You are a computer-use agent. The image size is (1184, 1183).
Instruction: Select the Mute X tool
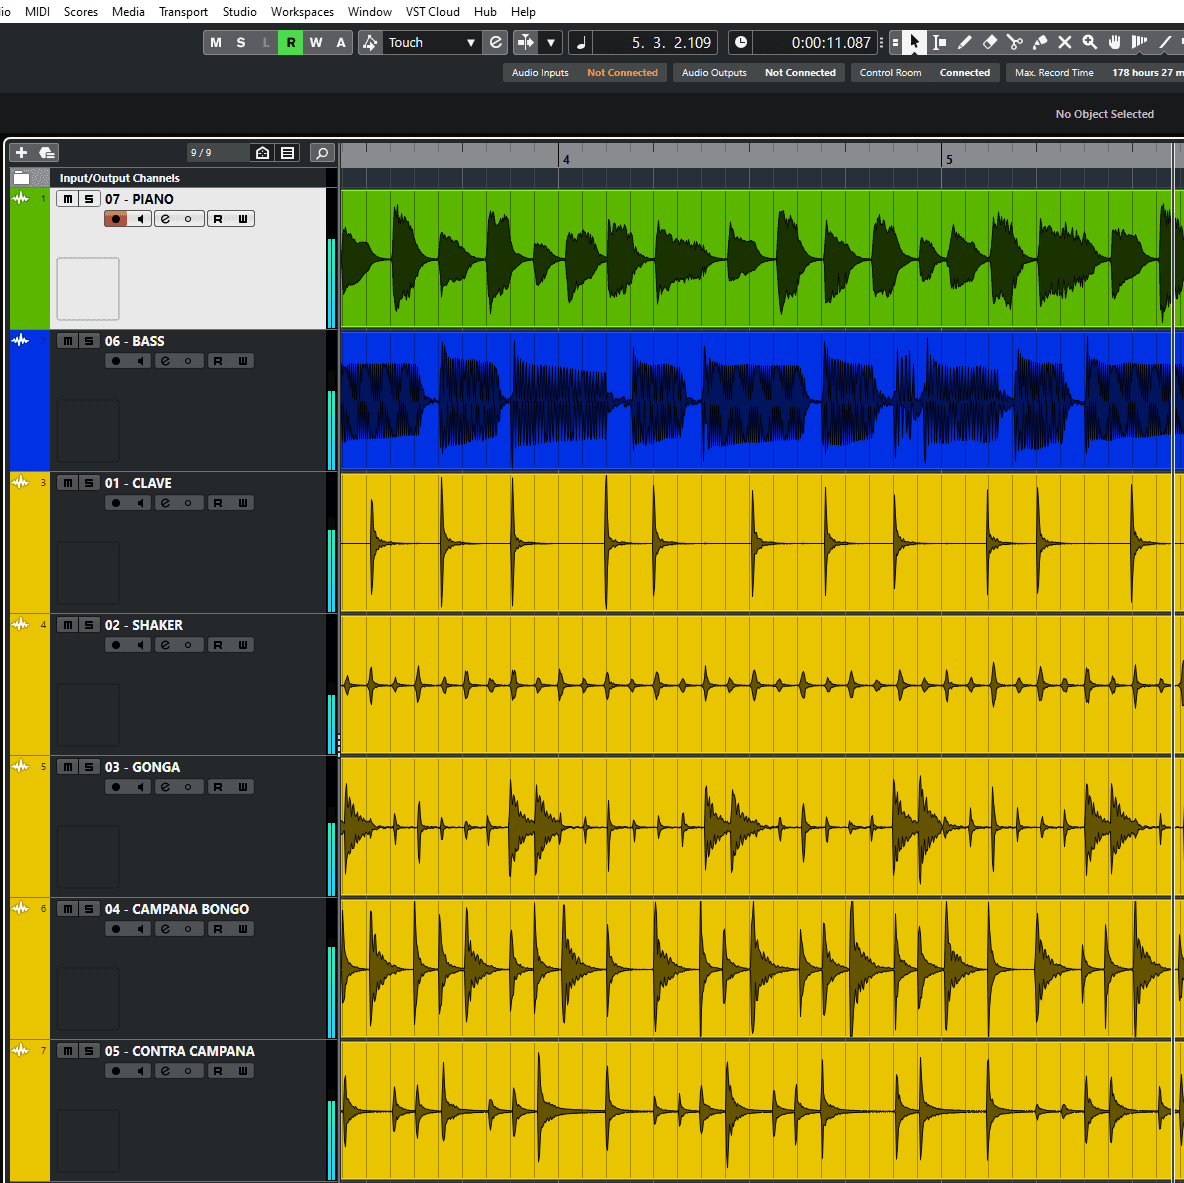point(1065,42)
